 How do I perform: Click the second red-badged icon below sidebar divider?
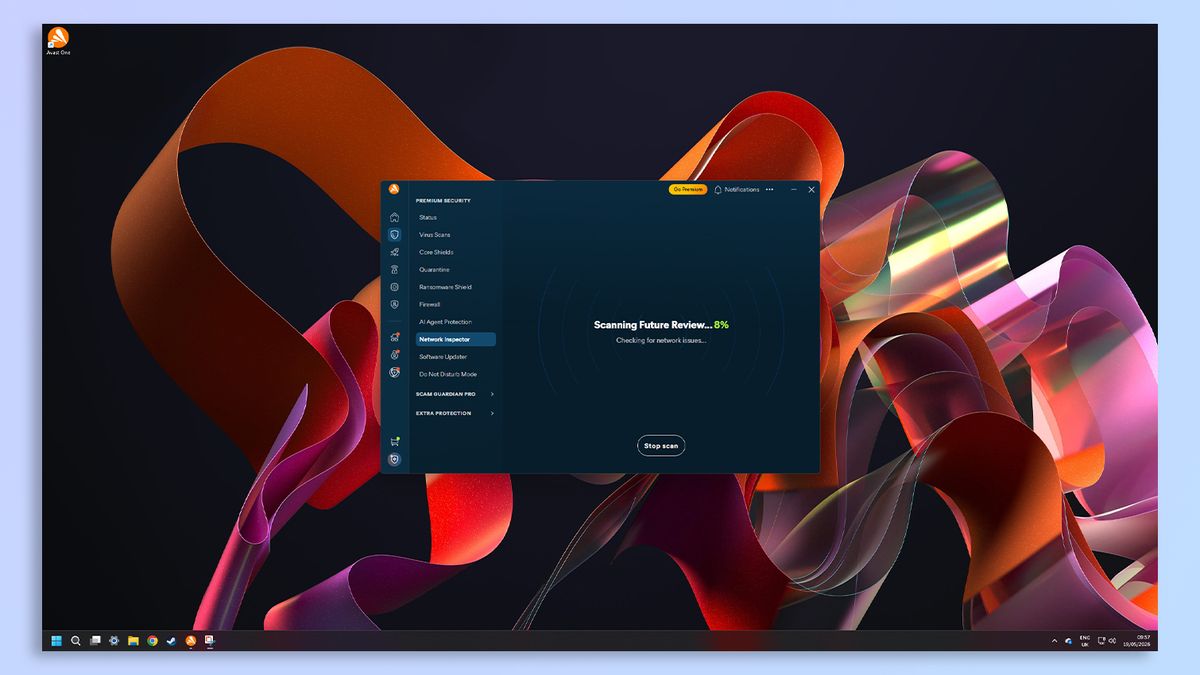click(394, 354)
